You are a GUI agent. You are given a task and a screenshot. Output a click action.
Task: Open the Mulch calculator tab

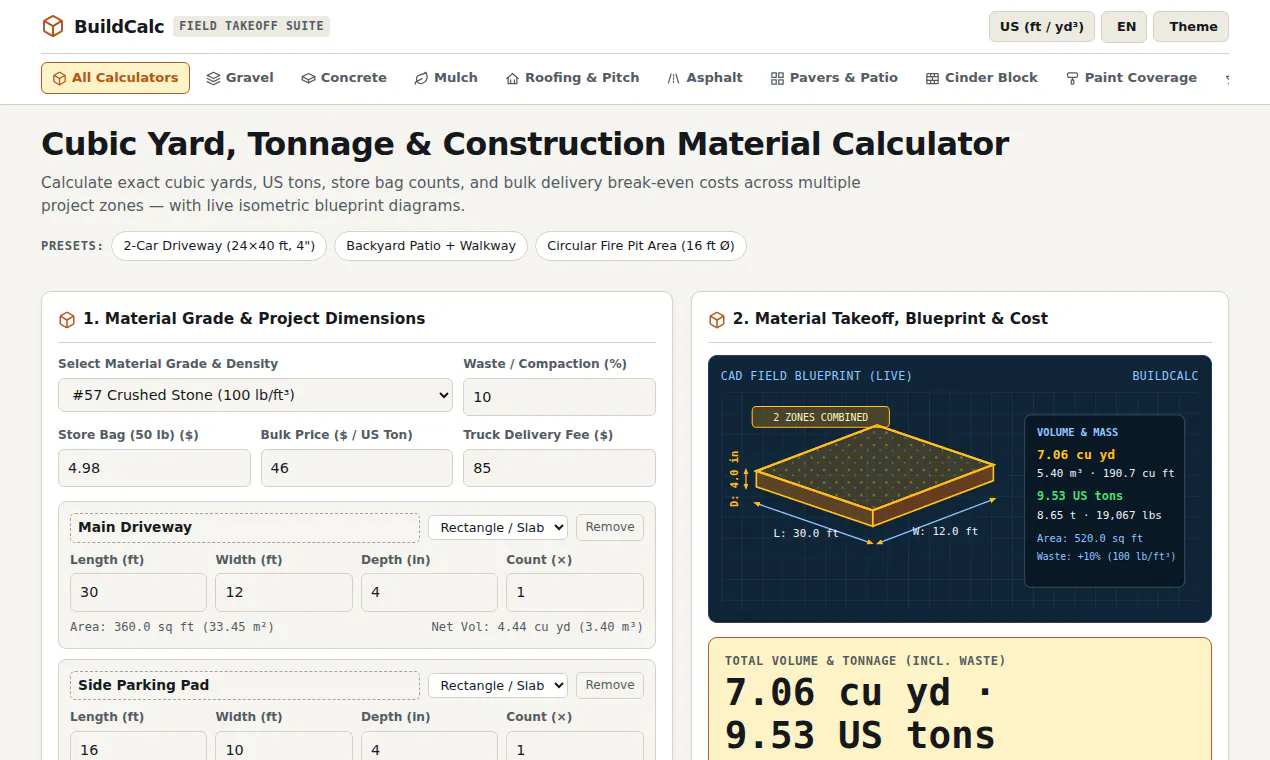[446, 78]
